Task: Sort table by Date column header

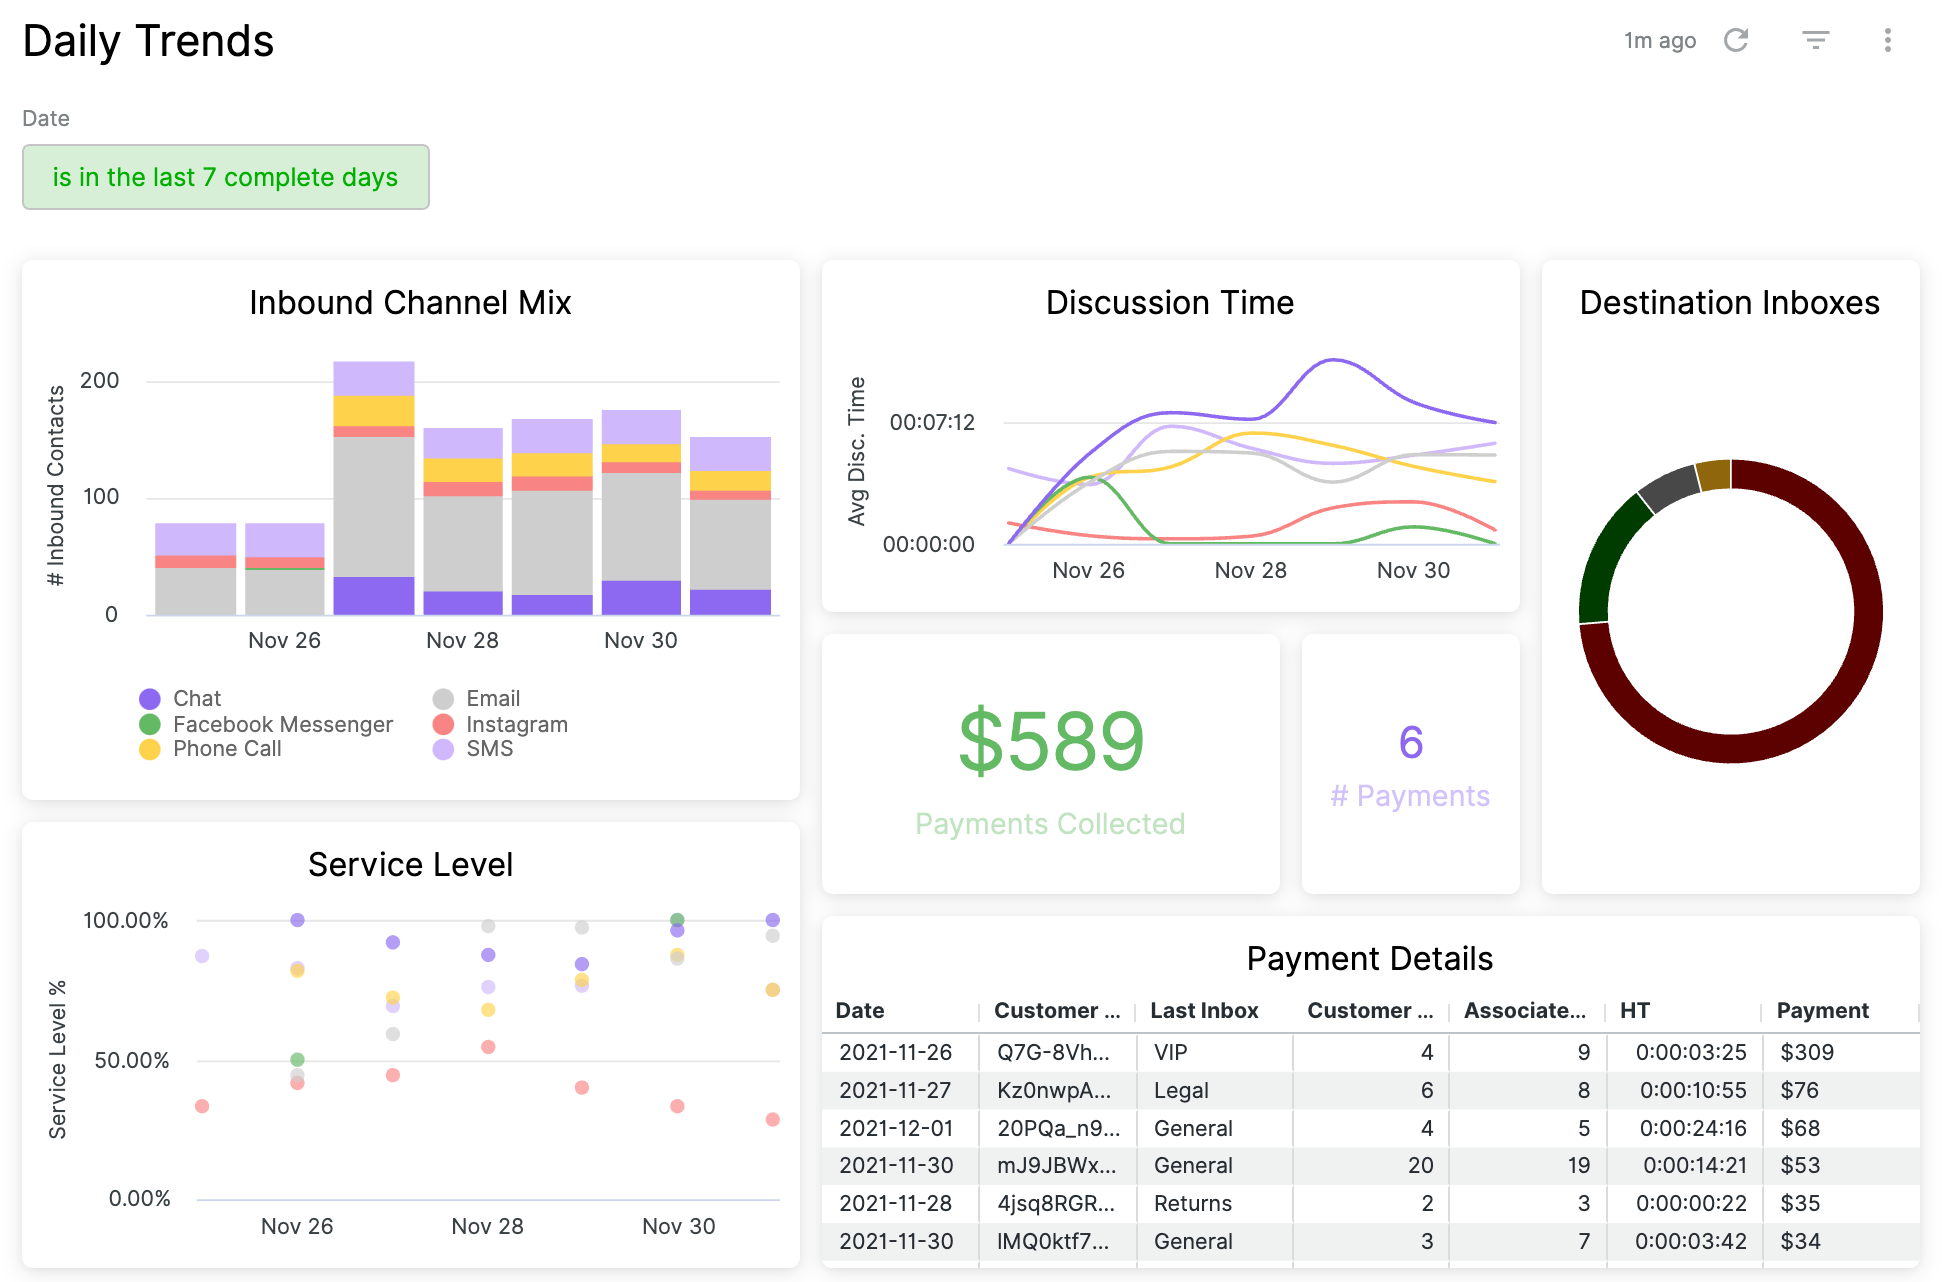Action: 860,1010
